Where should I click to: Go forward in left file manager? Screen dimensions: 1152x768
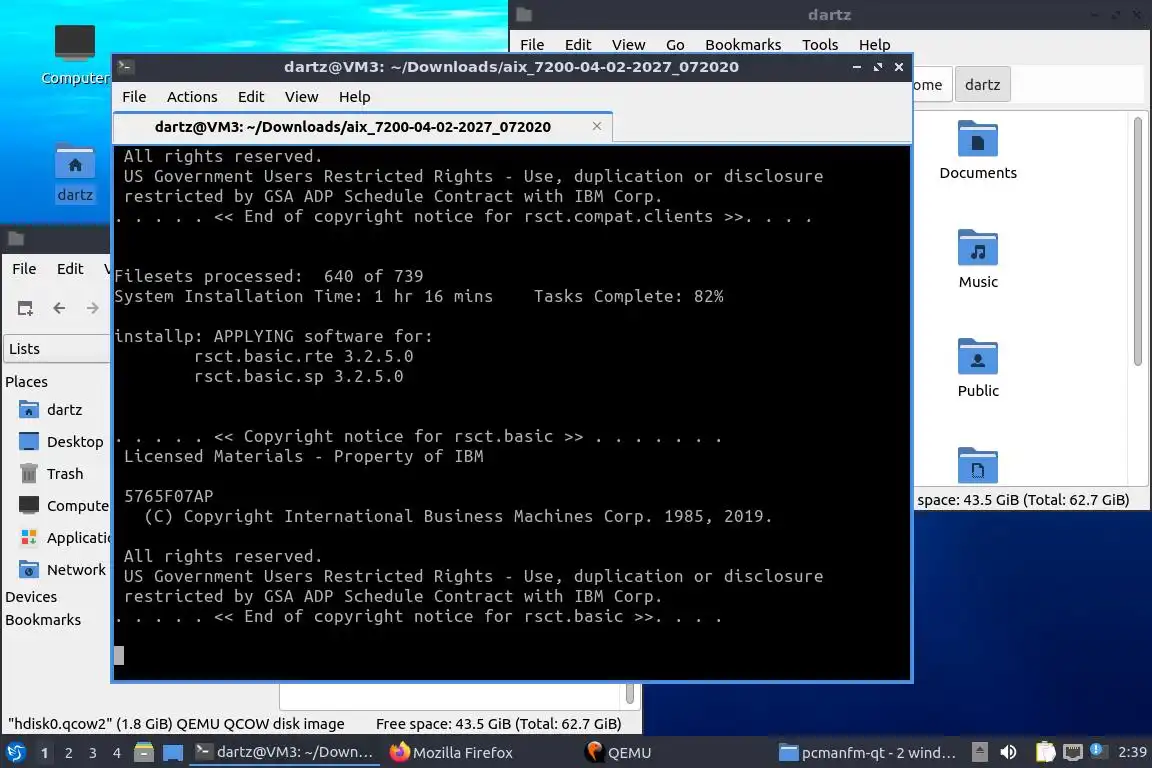point(92,308)
